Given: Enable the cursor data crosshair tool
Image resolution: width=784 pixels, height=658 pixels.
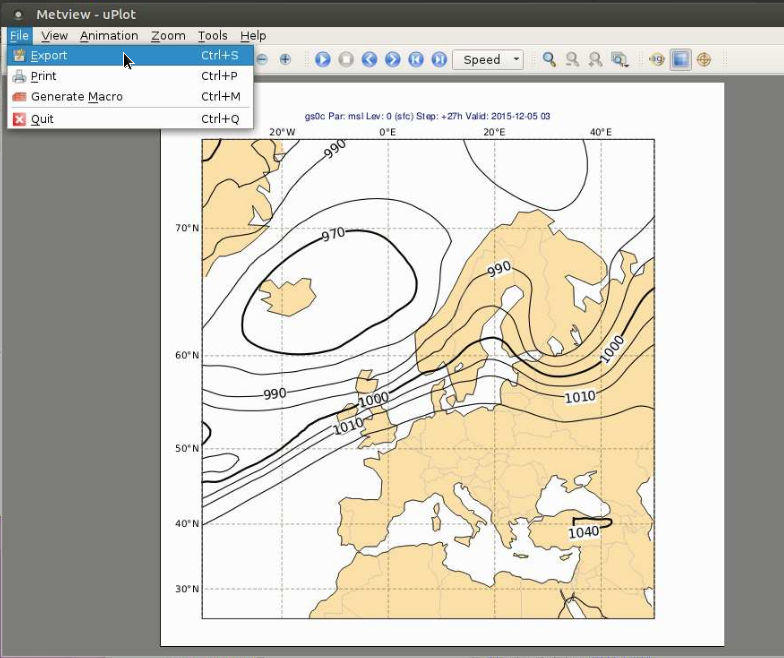Looking at the screenshot, I should 704,60.
